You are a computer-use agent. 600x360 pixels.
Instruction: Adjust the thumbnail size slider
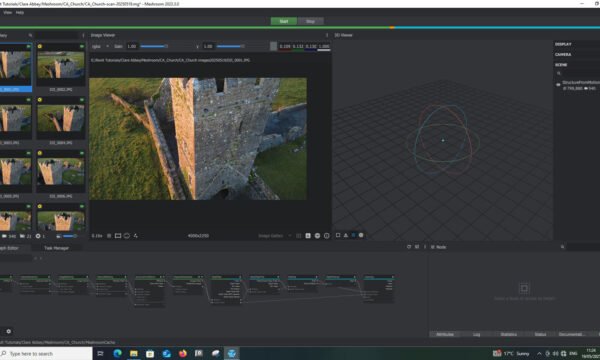70,236
